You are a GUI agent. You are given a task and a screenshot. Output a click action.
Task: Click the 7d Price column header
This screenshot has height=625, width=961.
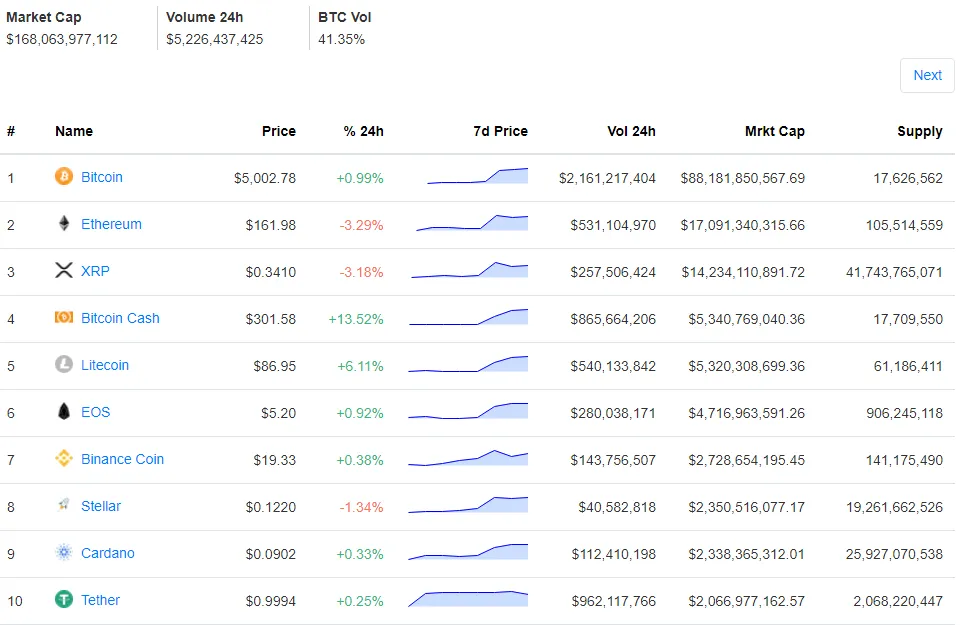[x=500, y=131]
